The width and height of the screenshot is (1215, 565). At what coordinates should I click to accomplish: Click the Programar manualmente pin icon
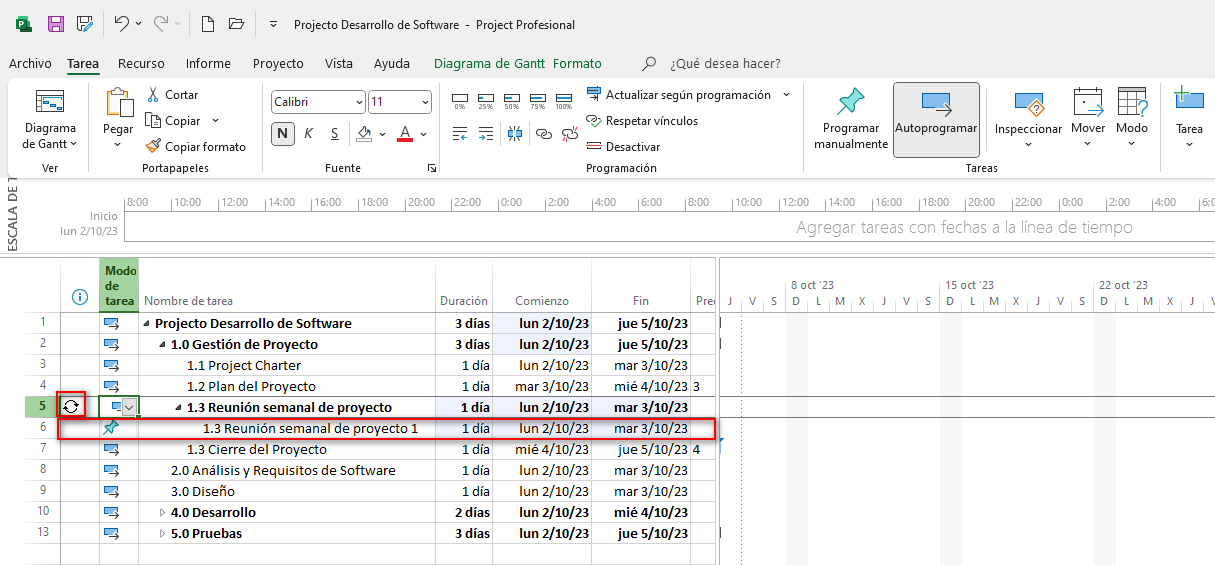(x=851, y=102)
